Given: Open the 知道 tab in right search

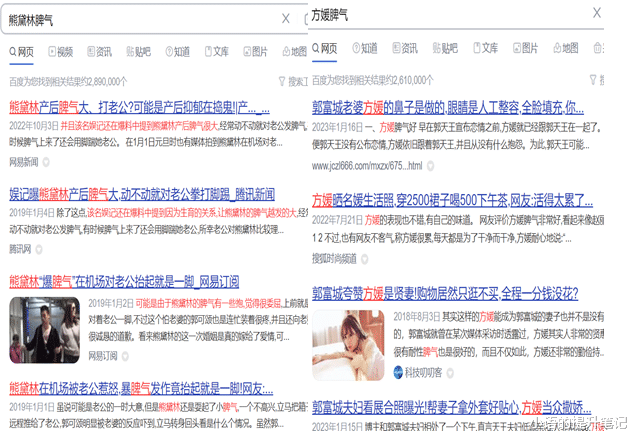Looking at the screenshot, I should [365, 48].
